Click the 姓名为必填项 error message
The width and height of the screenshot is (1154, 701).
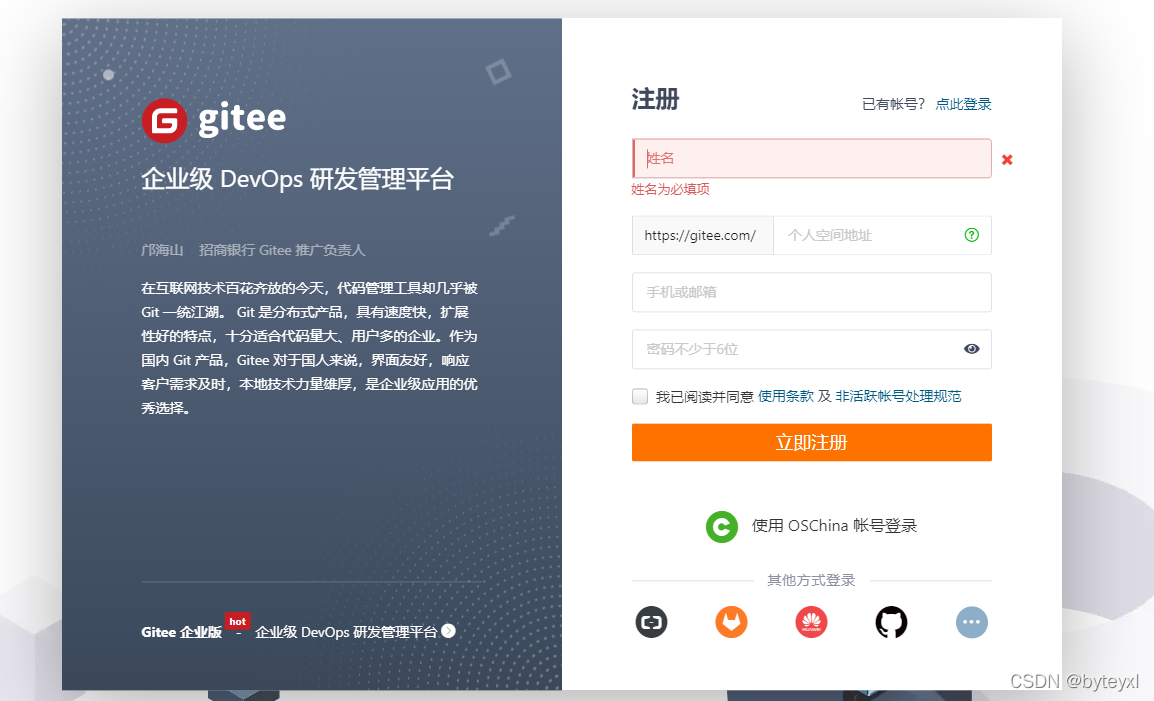pos(670,189)
